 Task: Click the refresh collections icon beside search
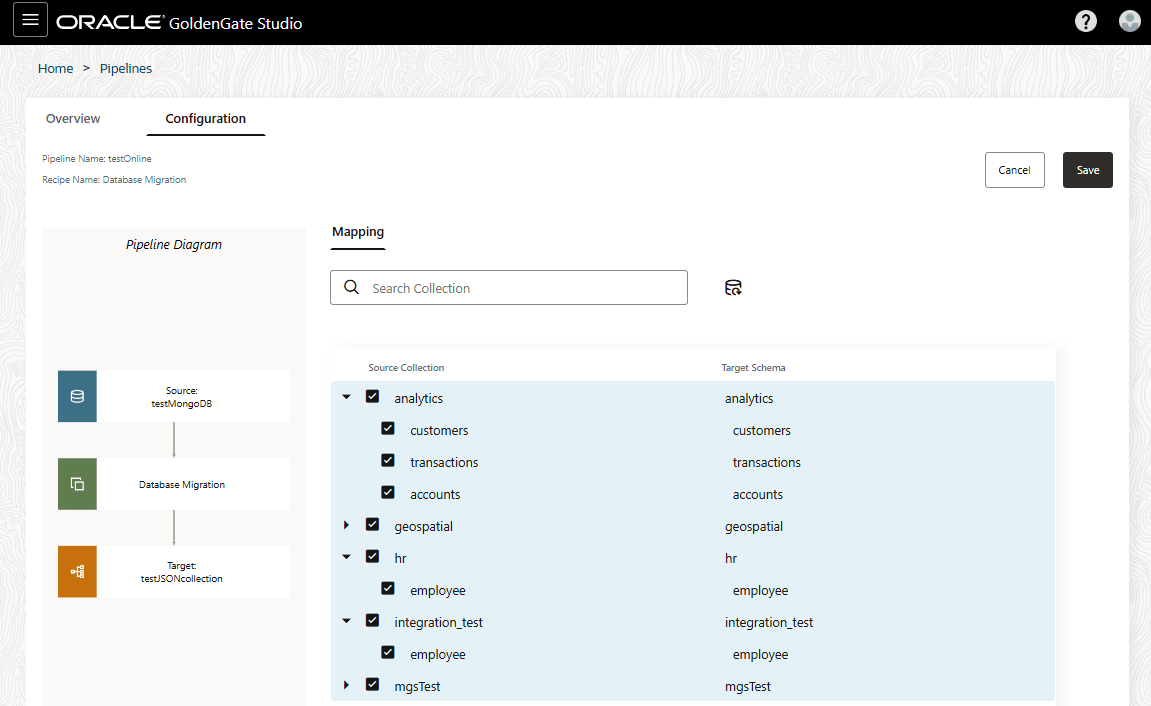(x=733, y=287)
